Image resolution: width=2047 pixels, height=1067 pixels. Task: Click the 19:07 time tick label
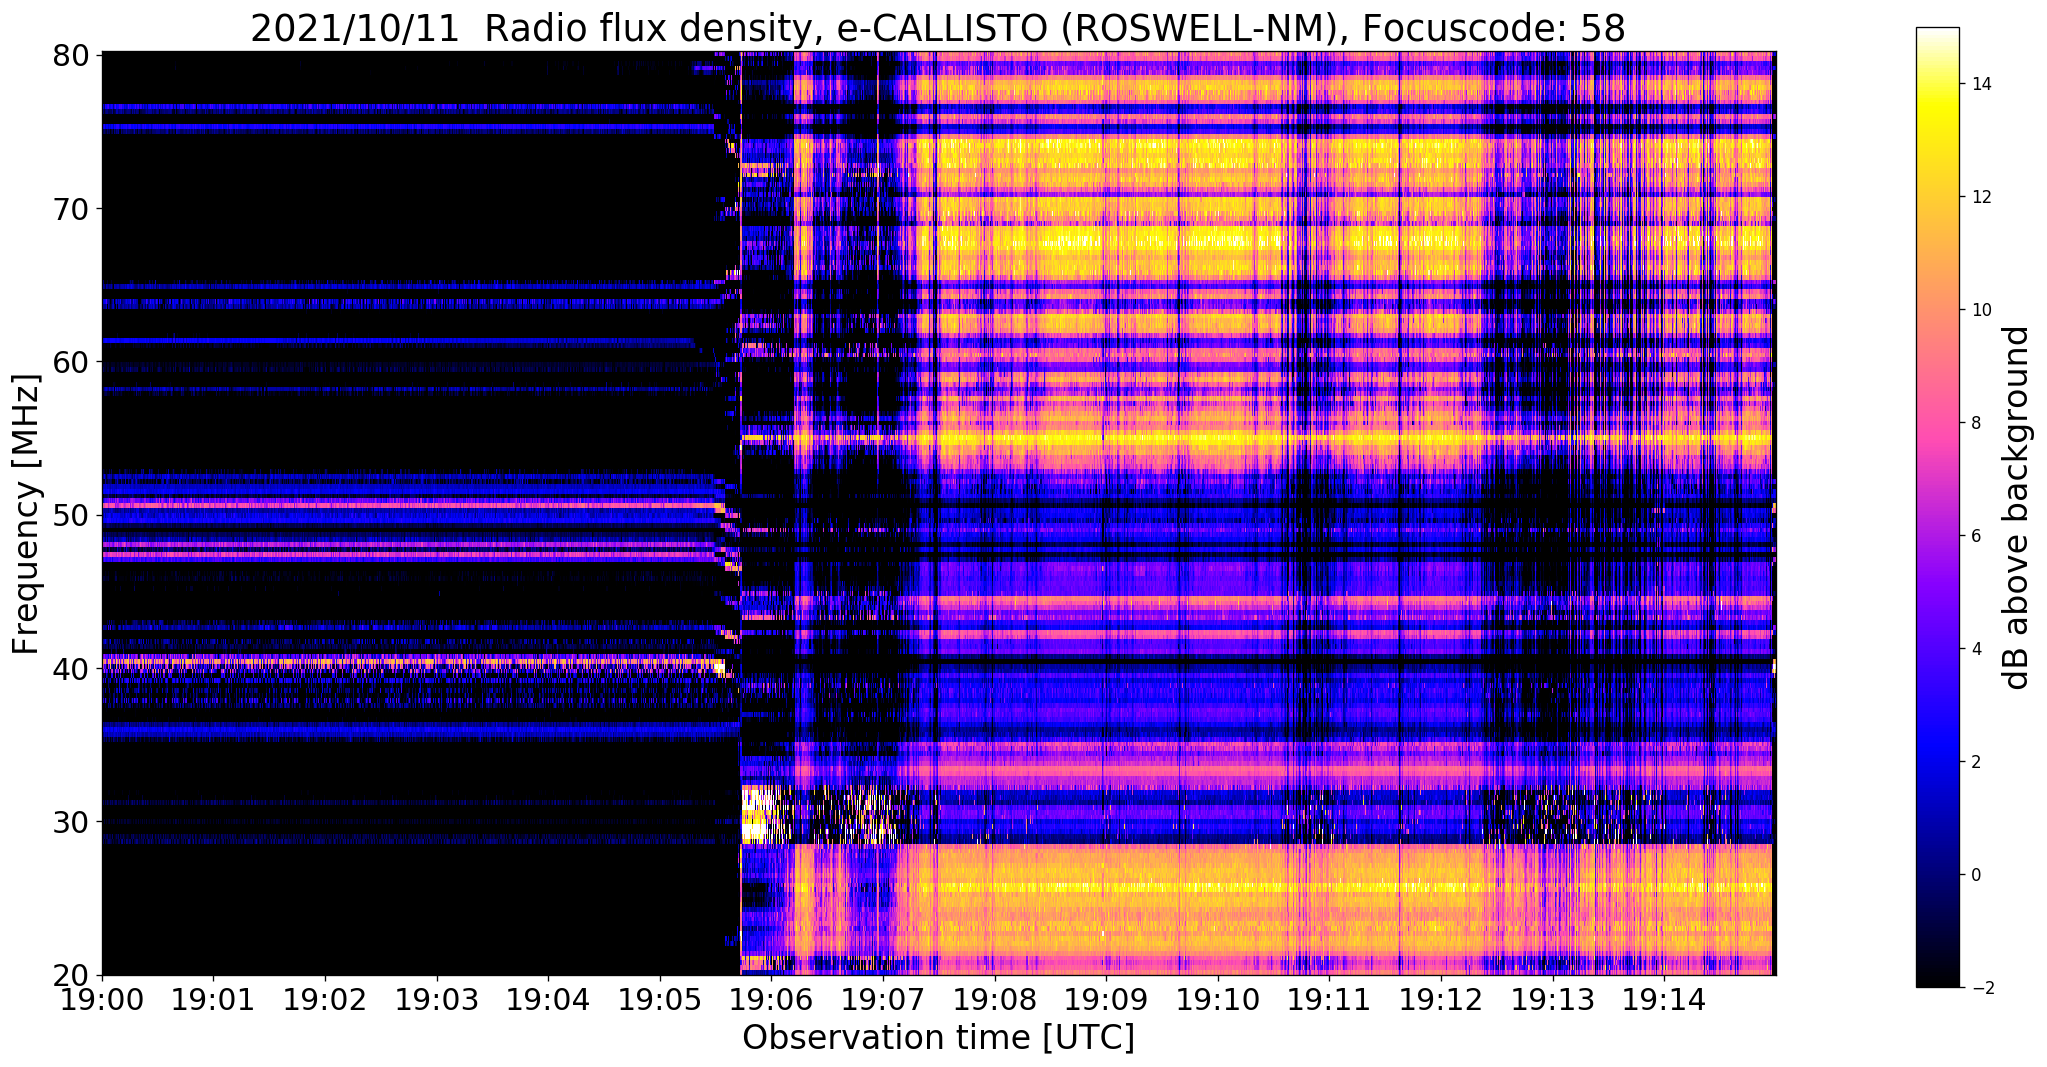[x=882, y=1000]
